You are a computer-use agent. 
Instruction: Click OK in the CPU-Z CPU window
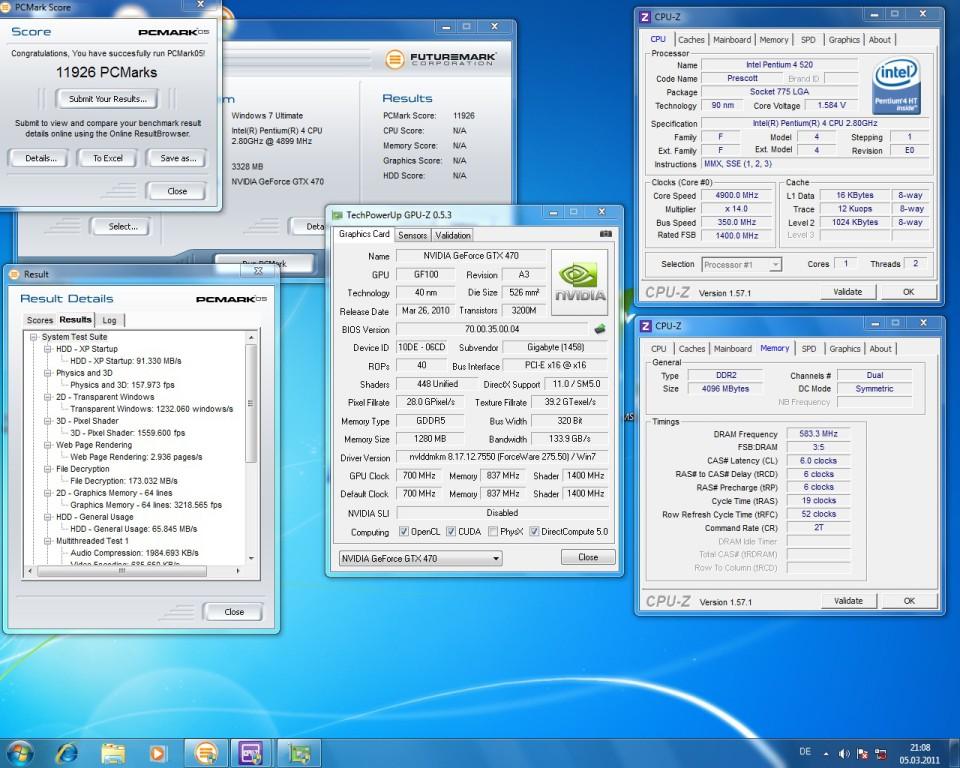pos(909,292)
